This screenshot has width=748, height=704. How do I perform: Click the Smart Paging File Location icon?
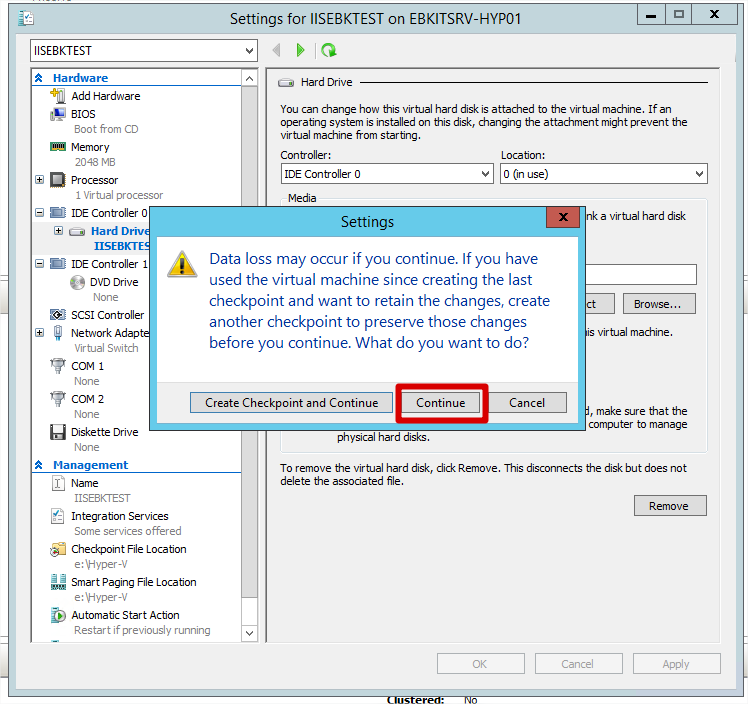(x=57, y=582)
